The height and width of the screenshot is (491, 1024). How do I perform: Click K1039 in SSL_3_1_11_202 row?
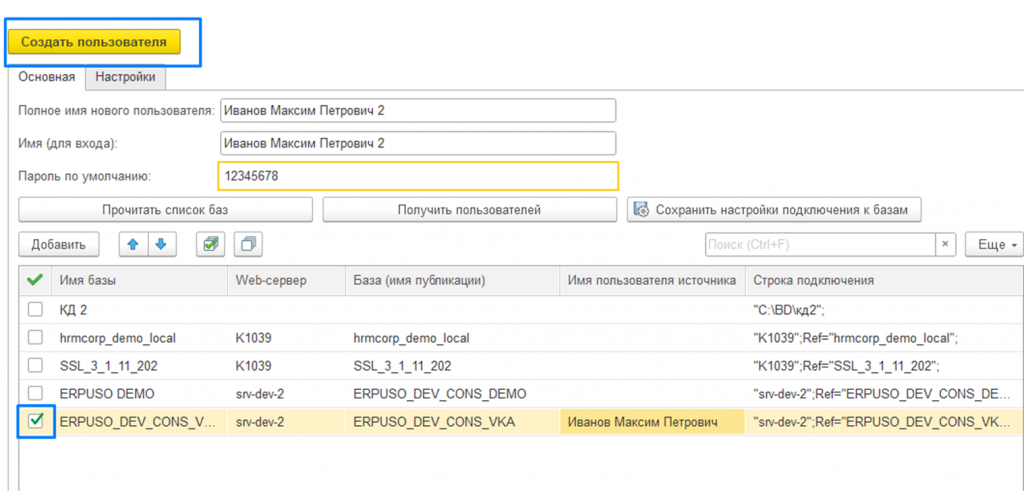coord(286,366)
